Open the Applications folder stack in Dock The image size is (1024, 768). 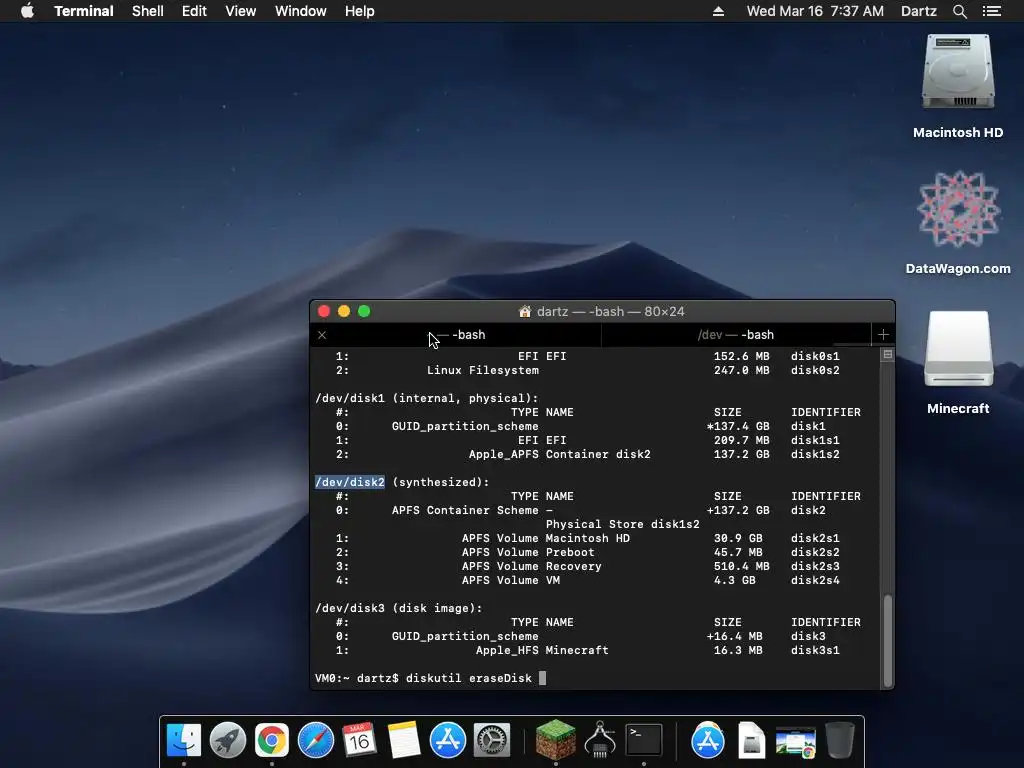(x=708, y=740)
